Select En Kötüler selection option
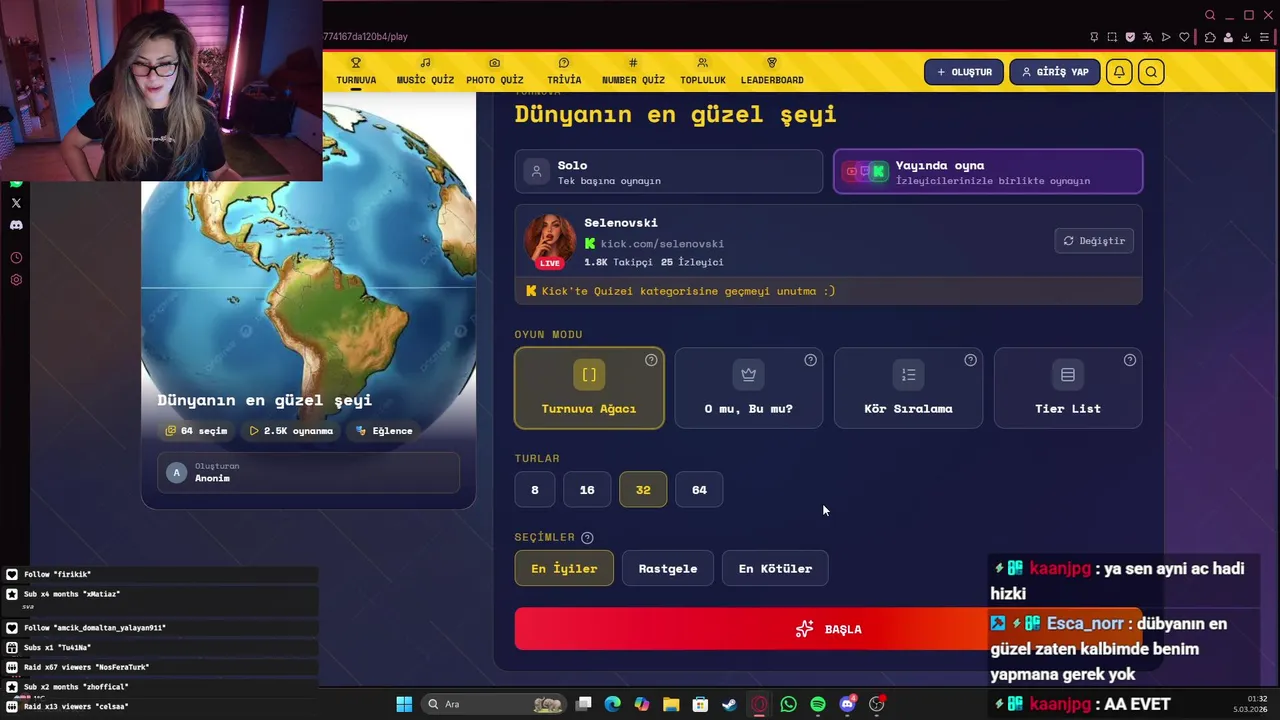This screenshot has width=1280, height=720. 775,568
